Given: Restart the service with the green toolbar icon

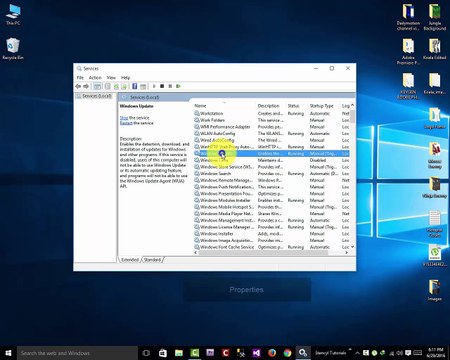Looking at the screenshot, I should [x=178, y=86].
